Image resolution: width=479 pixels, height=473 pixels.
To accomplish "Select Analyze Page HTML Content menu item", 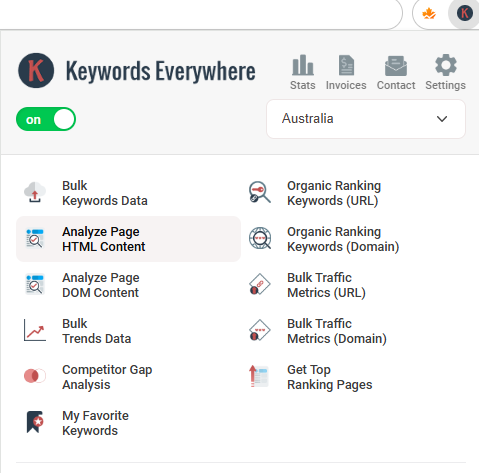I will coord(128,239).
